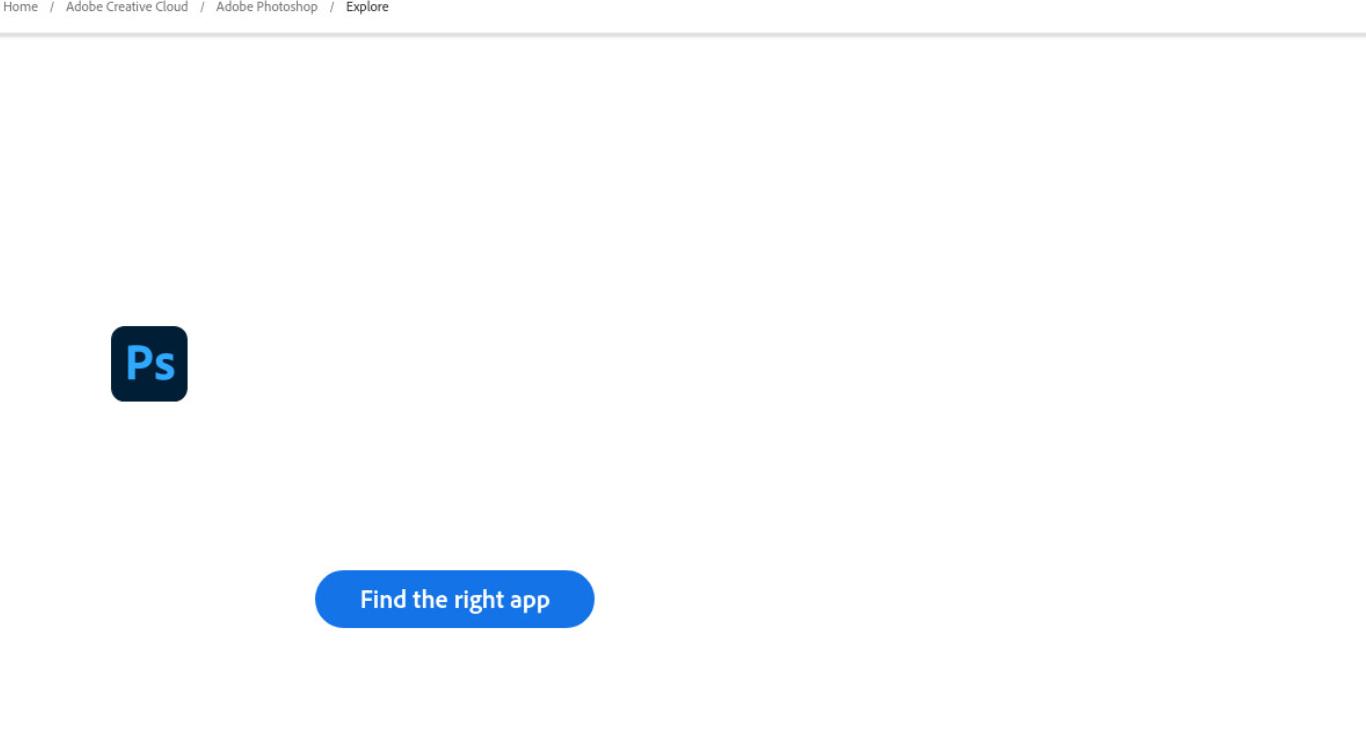Go to Home in the breadcrumb
Image resolution: width=1366 pixels, height=741 pixels.
(x=20, y=7)
